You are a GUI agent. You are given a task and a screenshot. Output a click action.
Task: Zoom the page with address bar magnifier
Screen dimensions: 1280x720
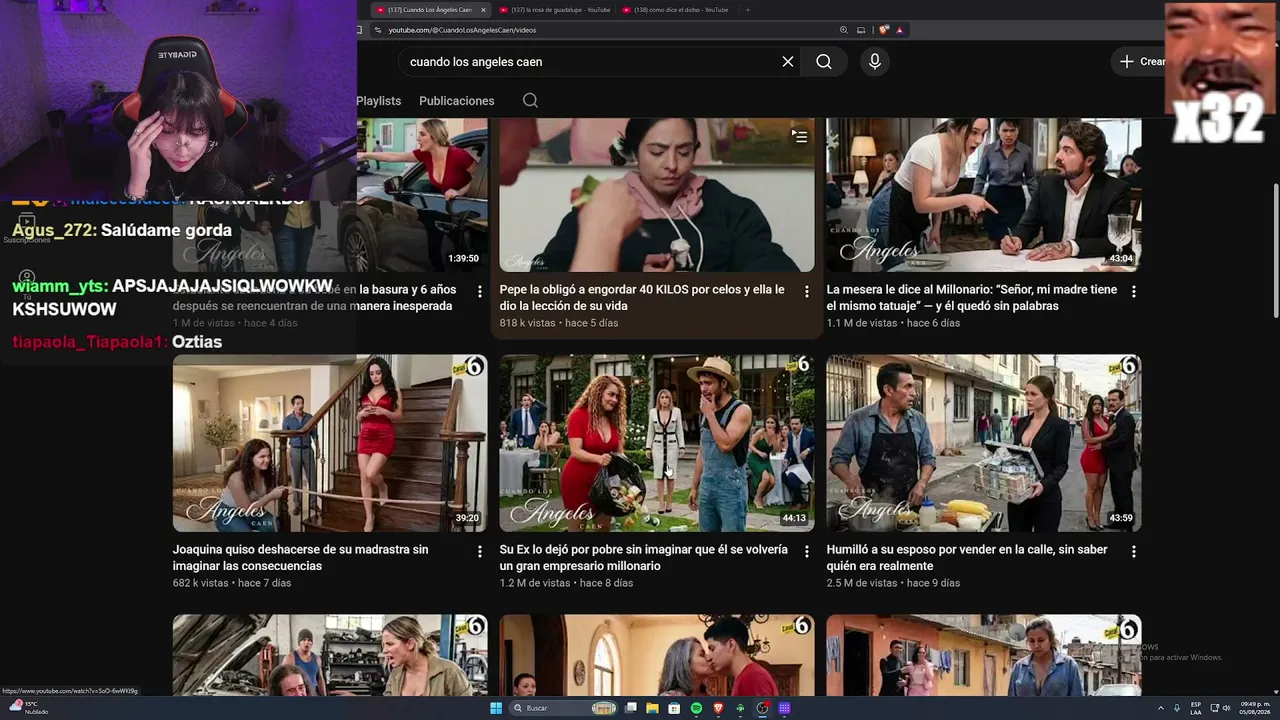pyautogui.click(x=844, y=30)
